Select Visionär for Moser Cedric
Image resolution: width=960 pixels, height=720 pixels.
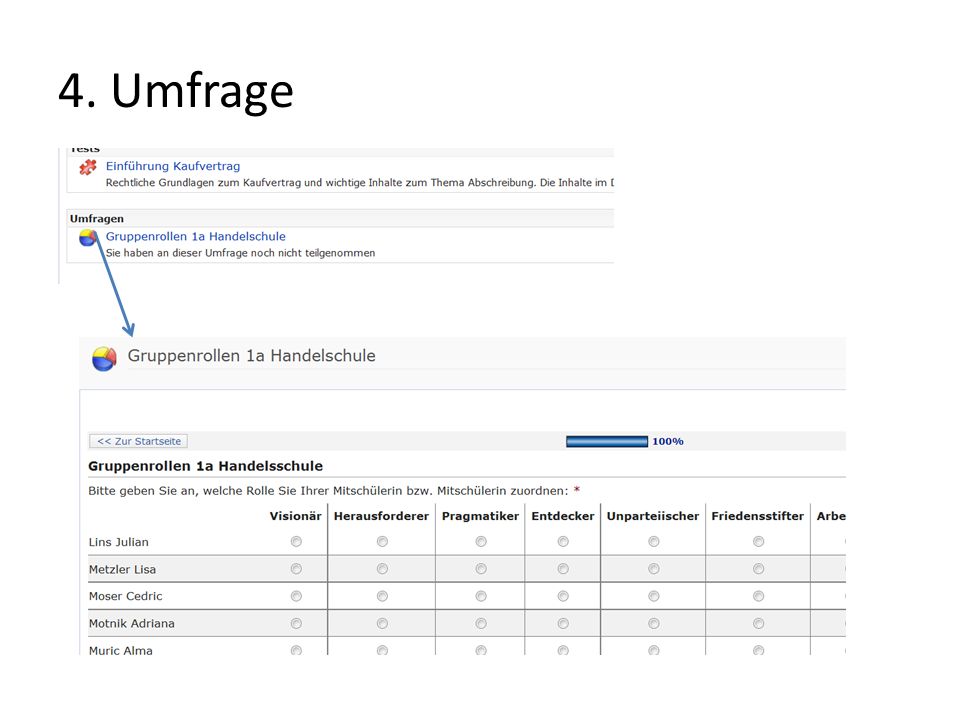(x=296, y=596)
